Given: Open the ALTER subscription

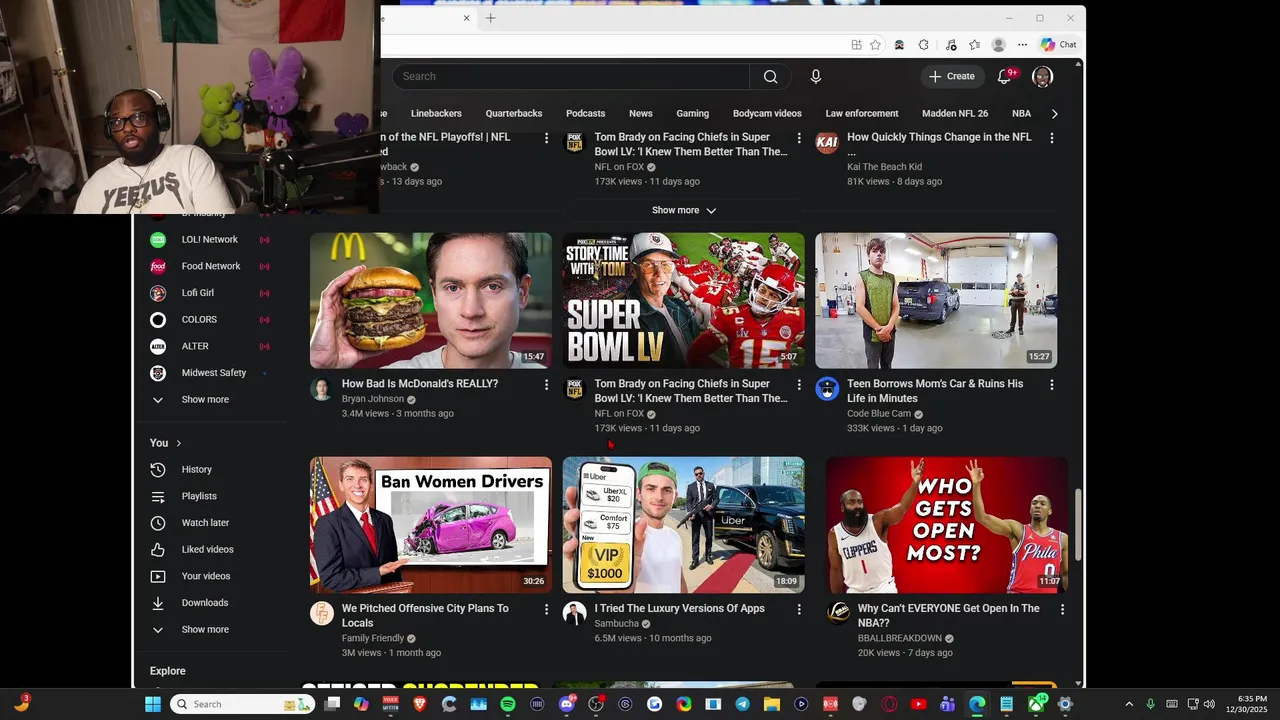Looking at the screenshot, I should click(x=195, y=346).
